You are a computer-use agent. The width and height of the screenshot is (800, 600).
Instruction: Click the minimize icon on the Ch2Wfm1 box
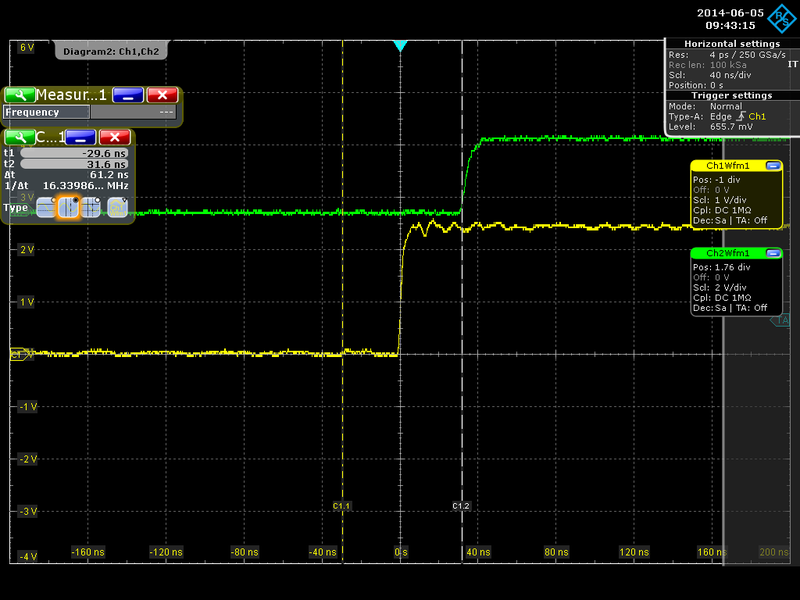[x=773, y=253]
